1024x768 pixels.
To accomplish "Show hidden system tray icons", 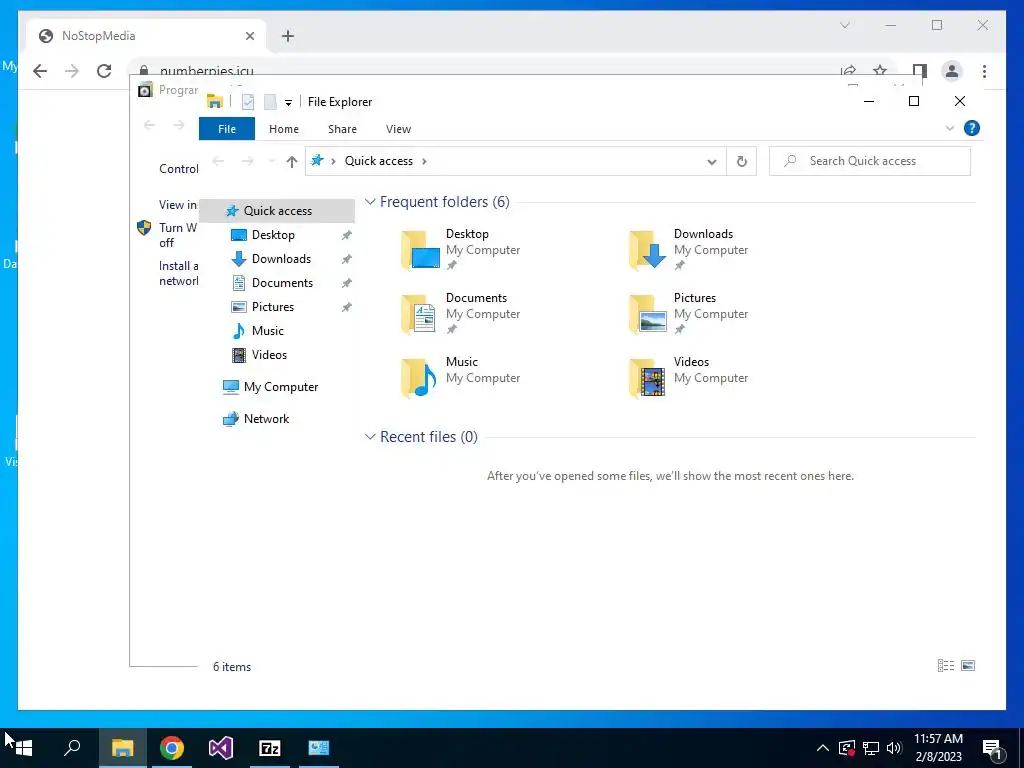I will point(822,748).
